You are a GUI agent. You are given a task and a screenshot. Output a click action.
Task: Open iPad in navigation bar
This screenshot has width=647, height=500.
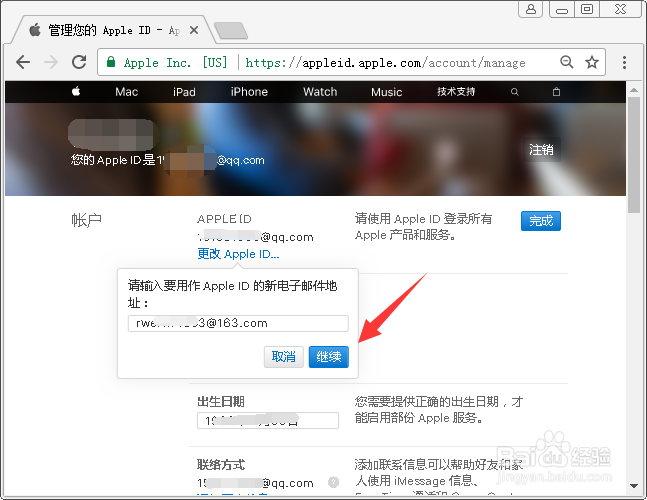184,92
